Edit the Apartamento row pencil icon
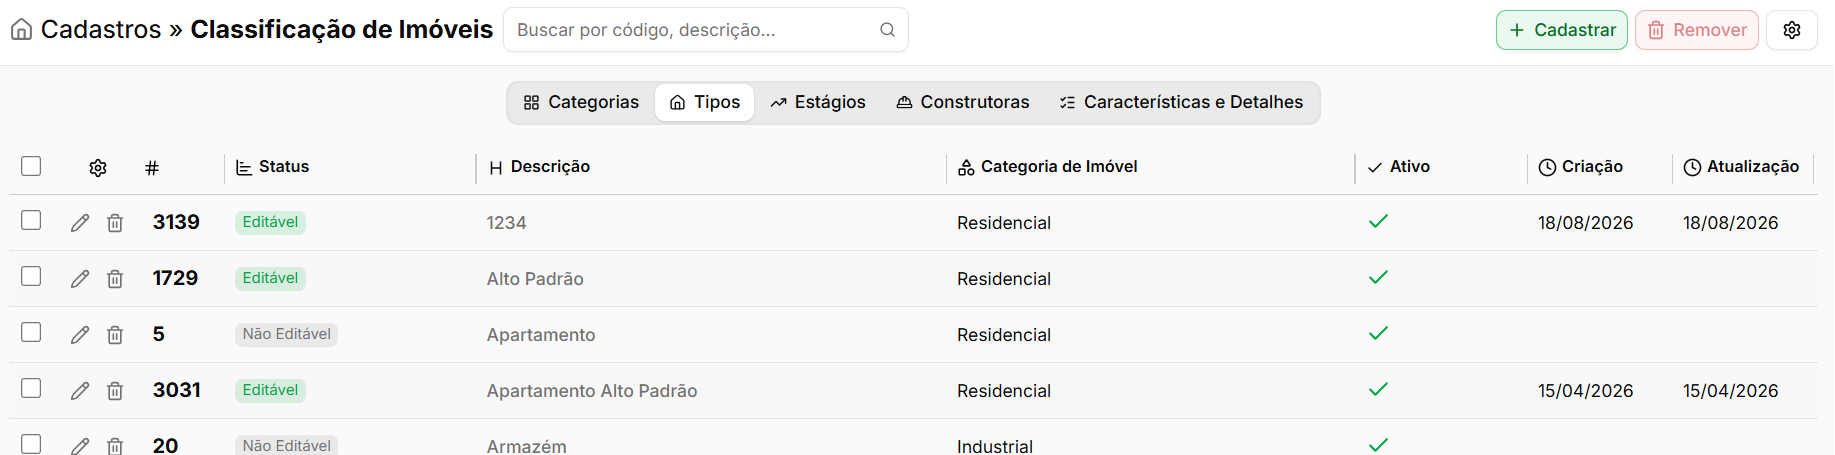This screenshot has width=1835, height=455. point(80,335)
